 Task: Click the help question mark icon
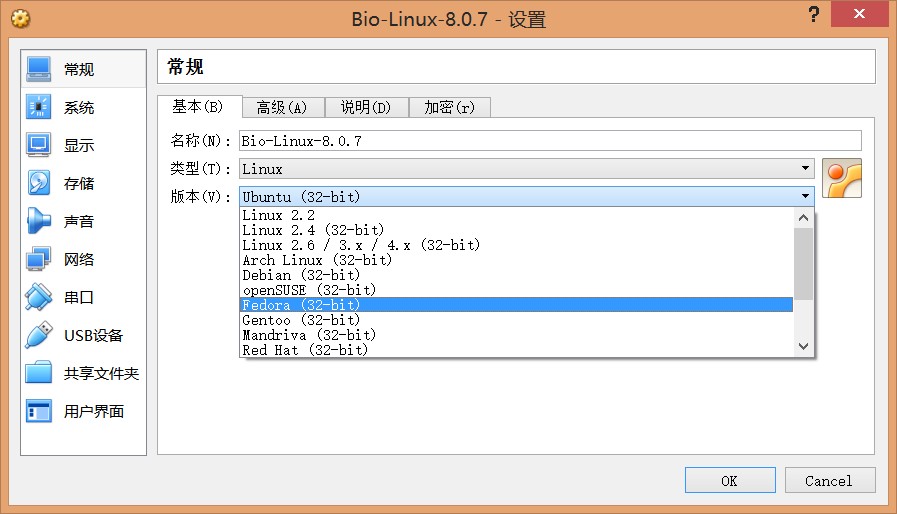coord(813,14)
